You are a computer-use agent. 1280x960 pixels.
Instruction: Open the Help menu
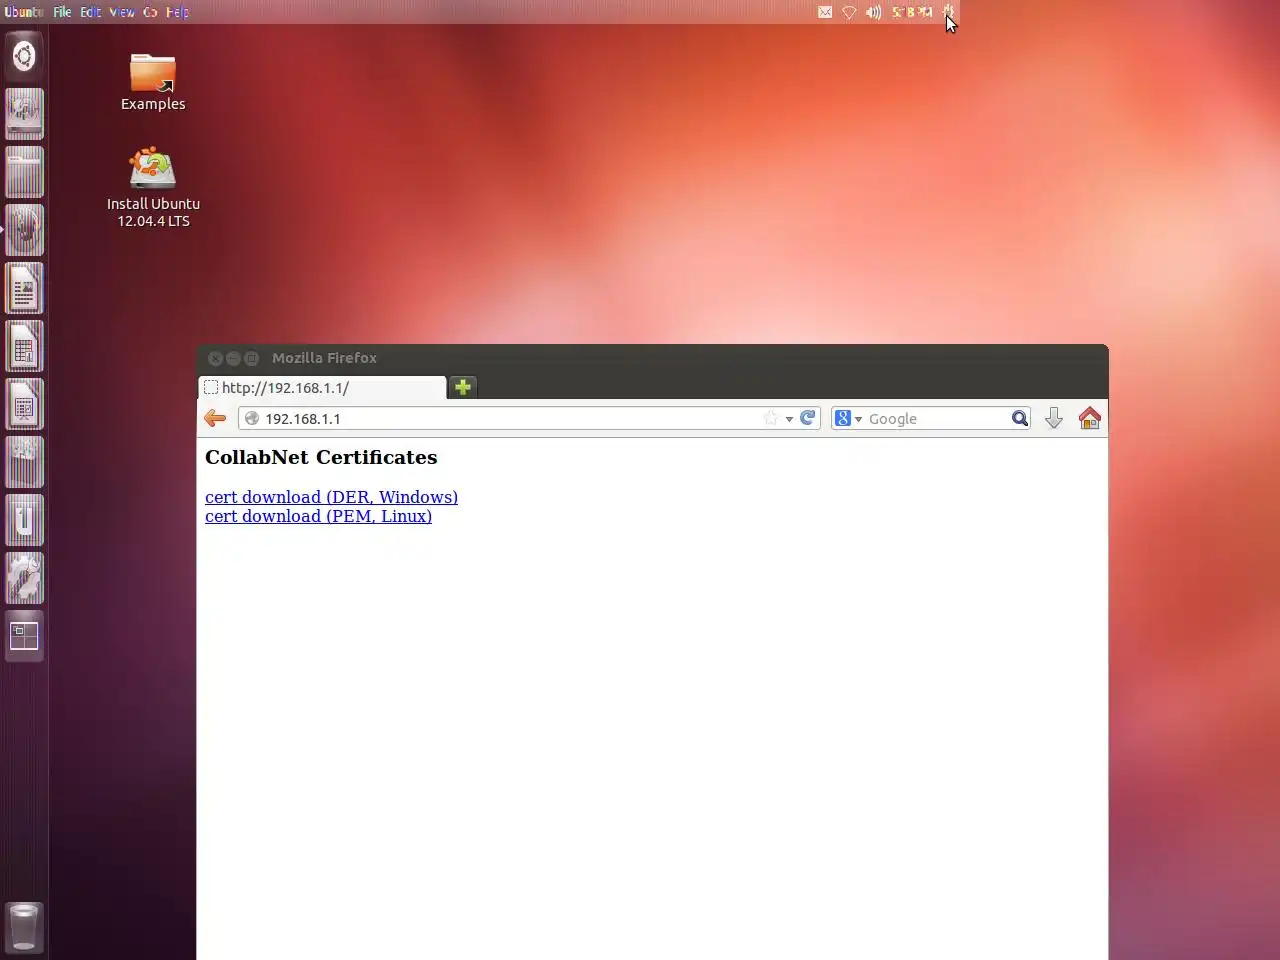pos(177,12)
